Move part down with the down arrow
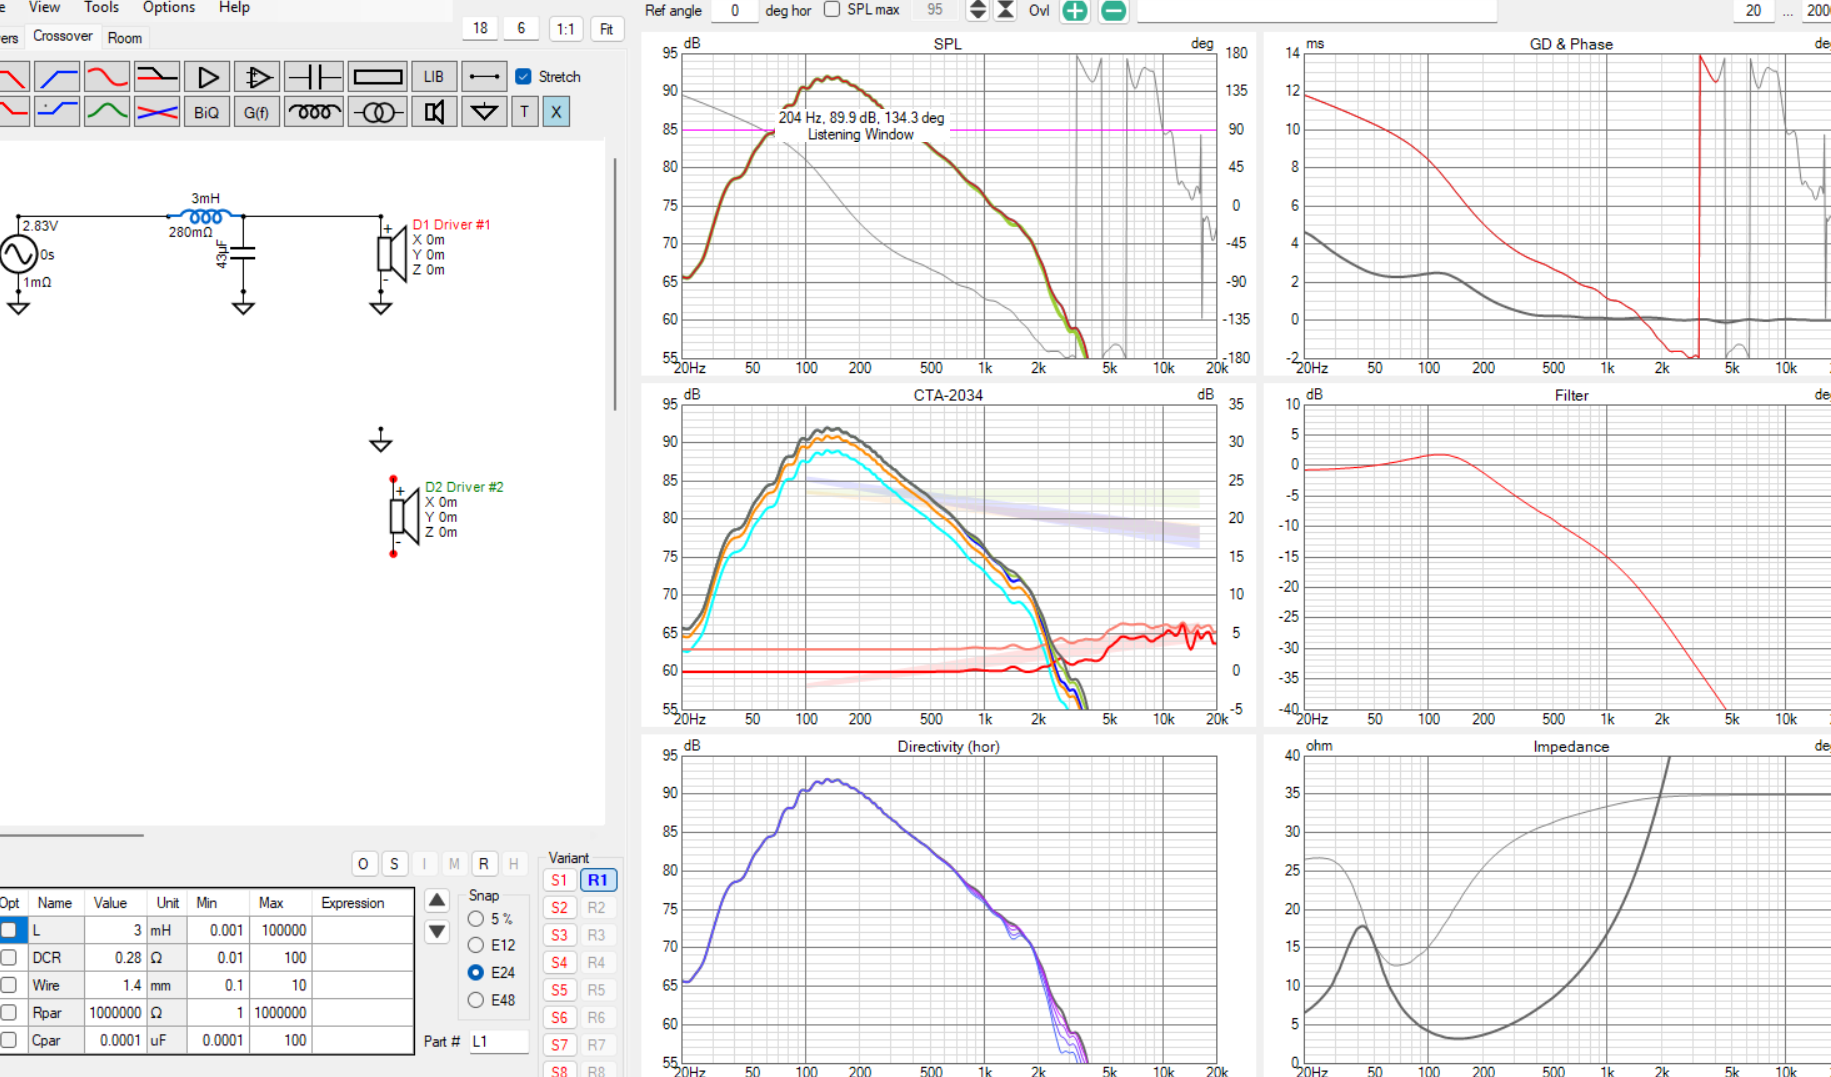The height and width of the screenshot is (1077, 1831). pos(437,932)
